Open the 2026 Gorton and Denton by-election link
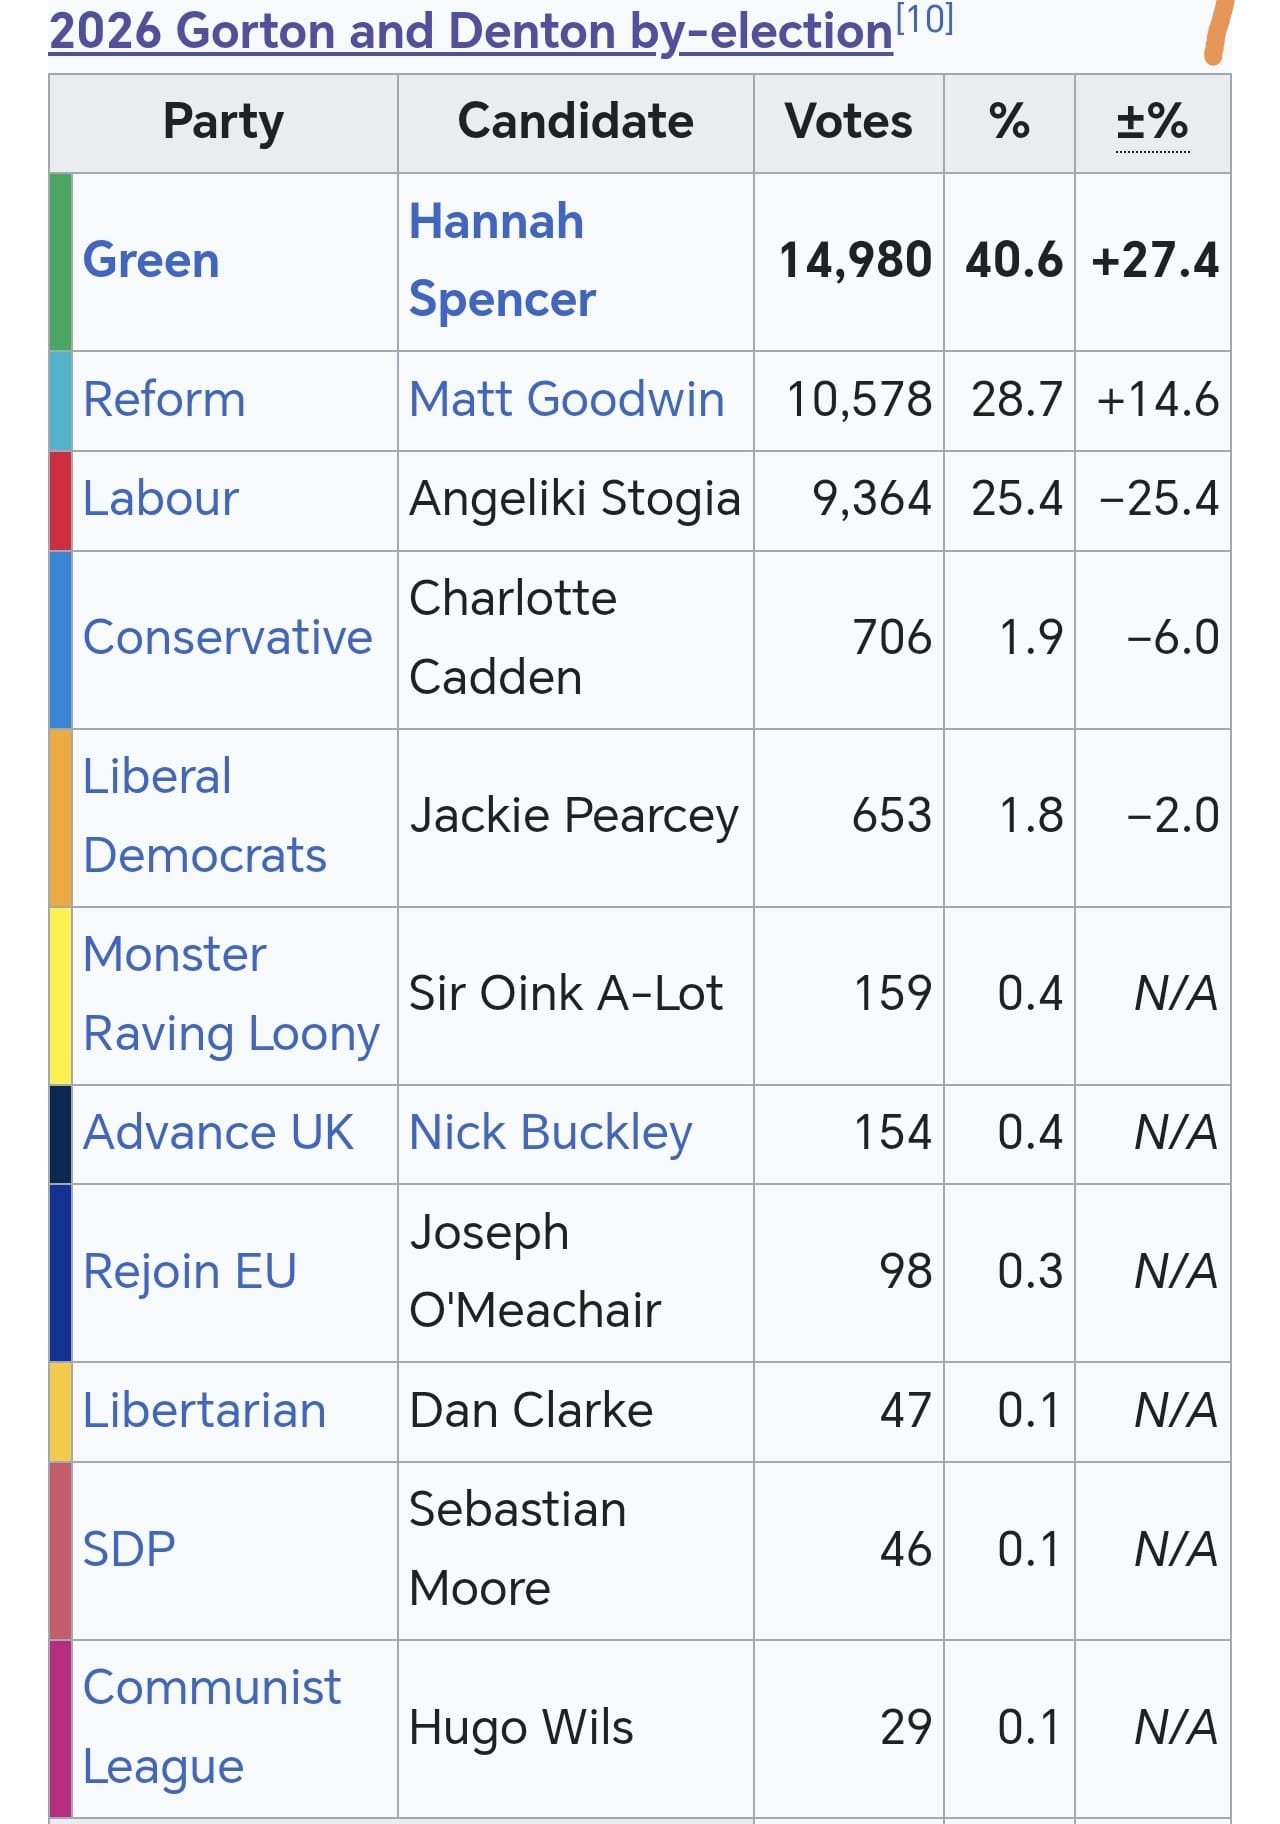1280x1824 pixels. click(x=470, y=31)
